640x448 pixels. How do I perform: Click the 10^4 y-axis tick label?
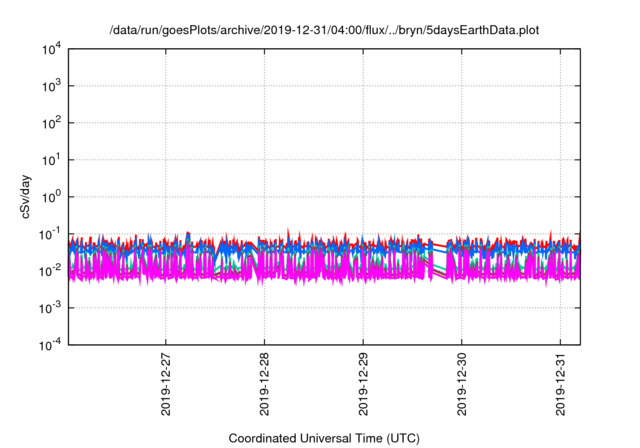pos(52,50)
